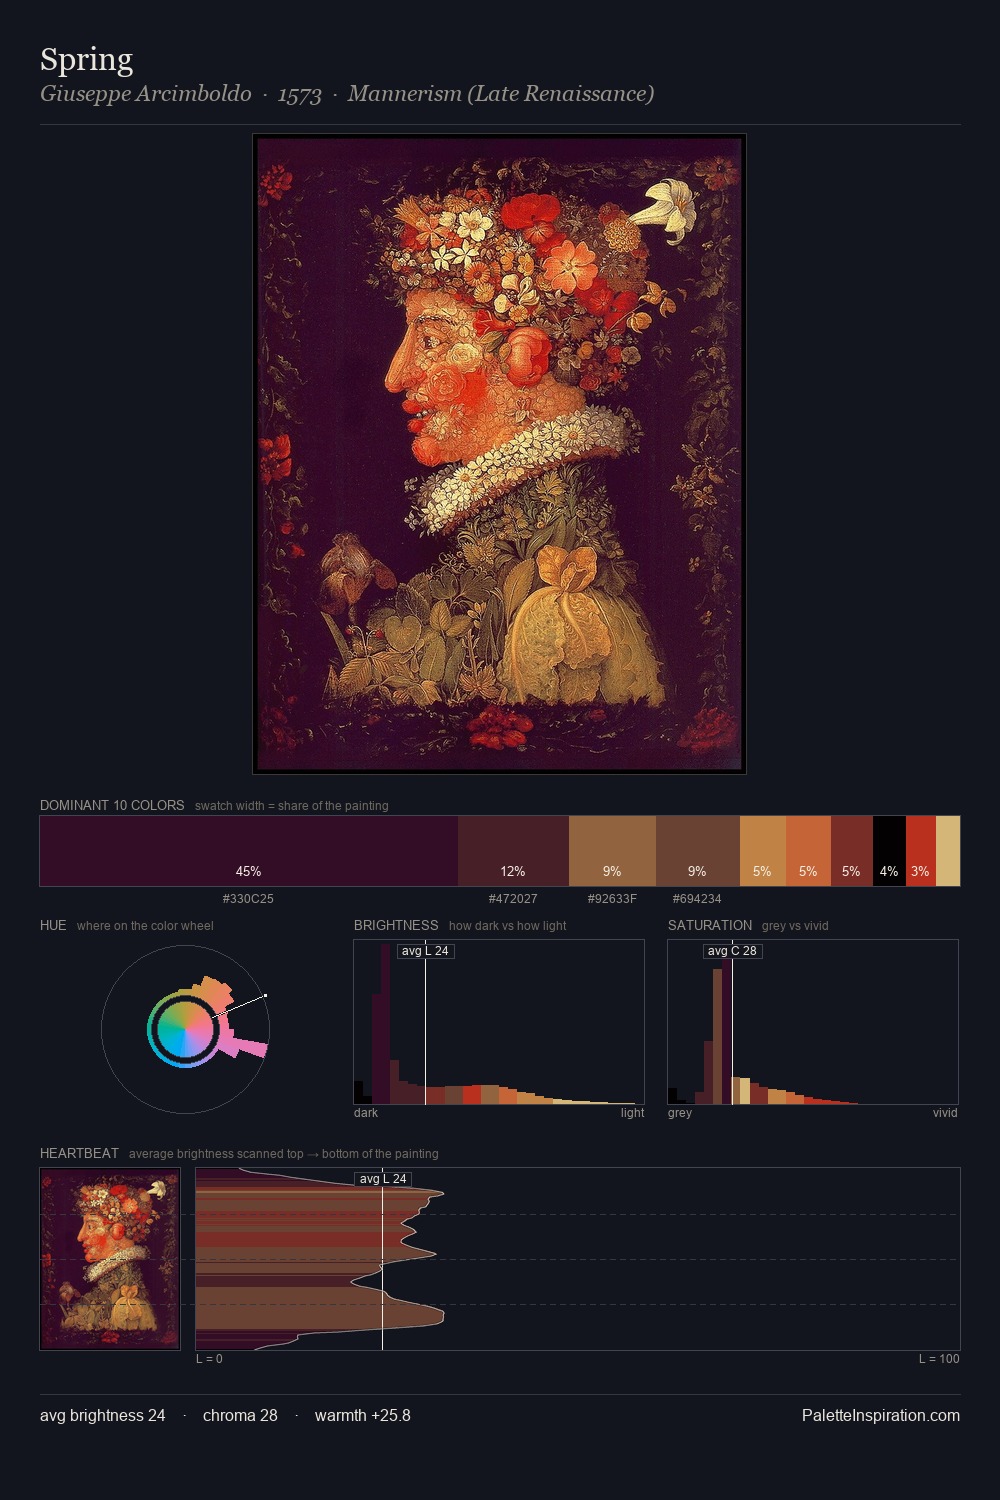1000x1500 pixels.
Task: Click the 'vivid' axis label
Action: (x=945, y=1113)
